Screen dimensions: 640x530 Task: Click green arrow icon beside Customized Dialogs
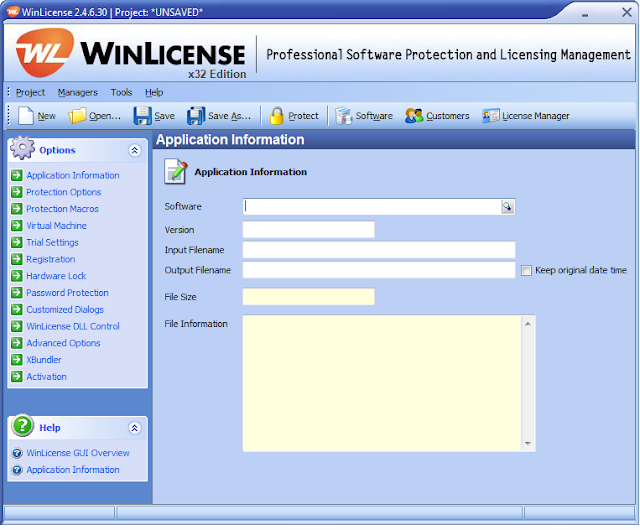17,309
